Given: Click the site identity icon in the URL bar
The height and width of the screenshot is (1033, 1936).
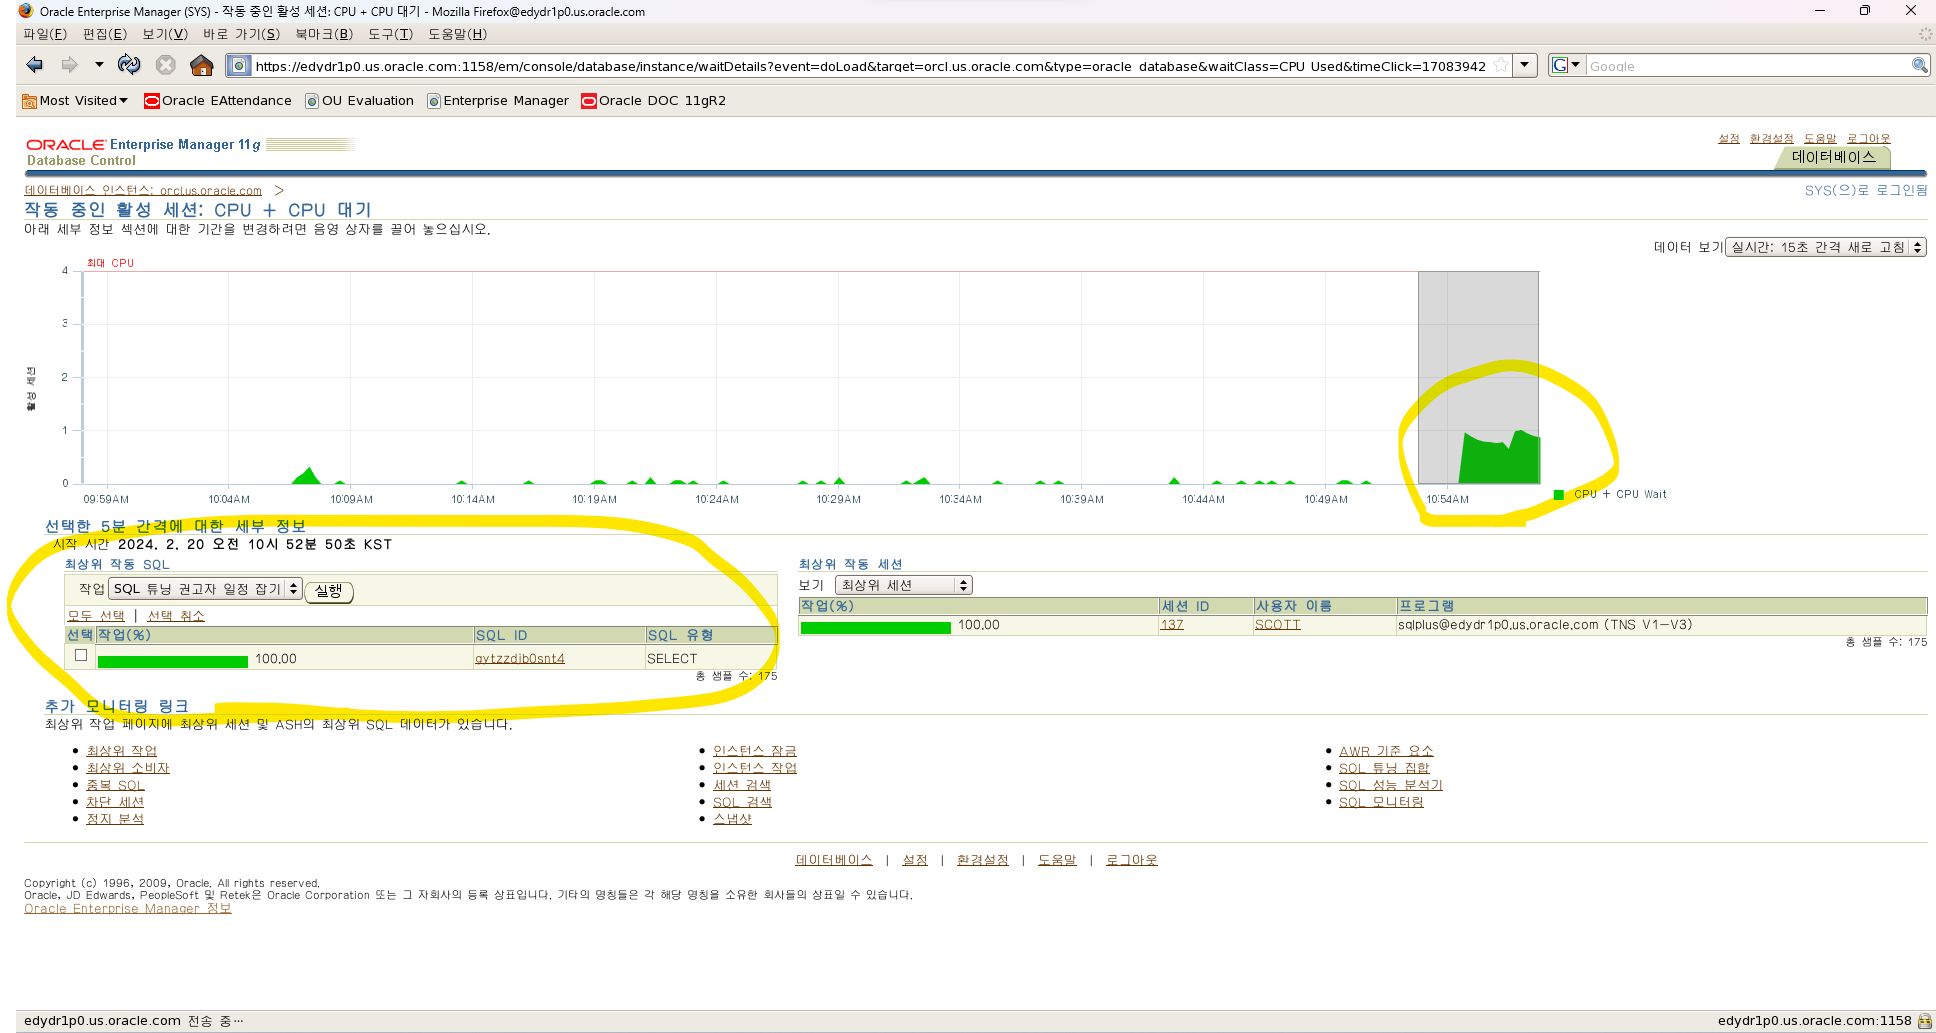Looking at the screenshot, I should pos(239,66).
